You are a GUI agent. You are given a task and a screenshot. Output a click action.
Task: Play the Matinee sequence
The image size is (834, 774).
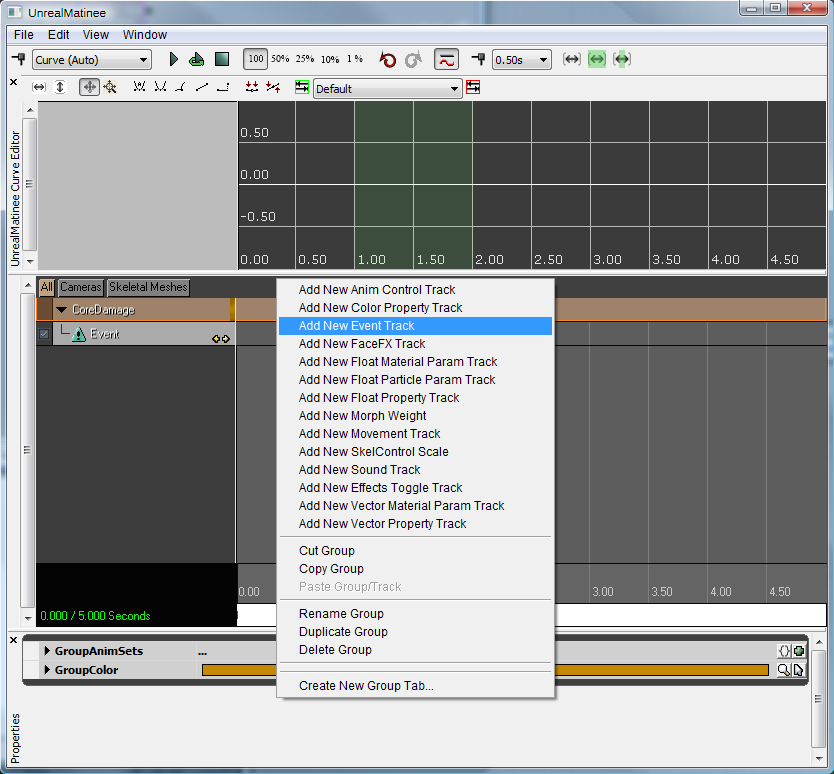point(173,59)
